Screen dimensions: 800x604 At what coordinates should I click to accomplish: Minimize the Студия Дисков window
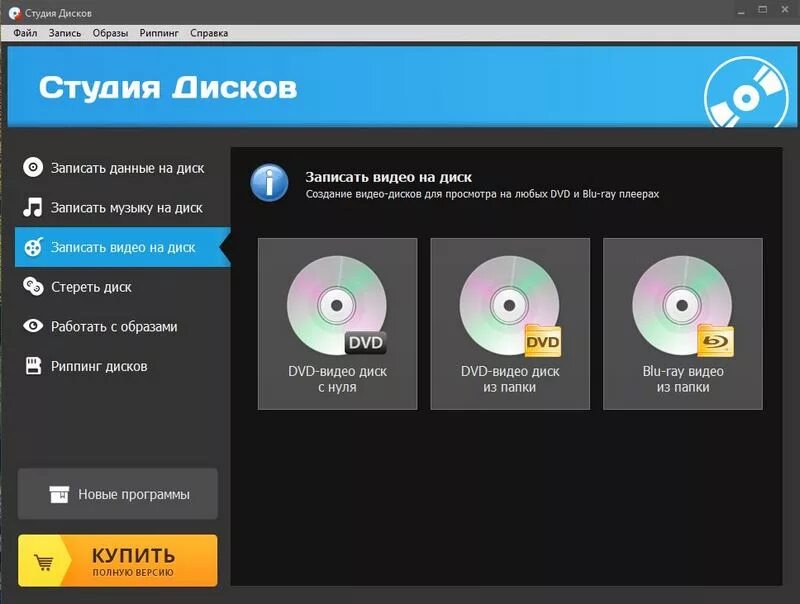741,10
